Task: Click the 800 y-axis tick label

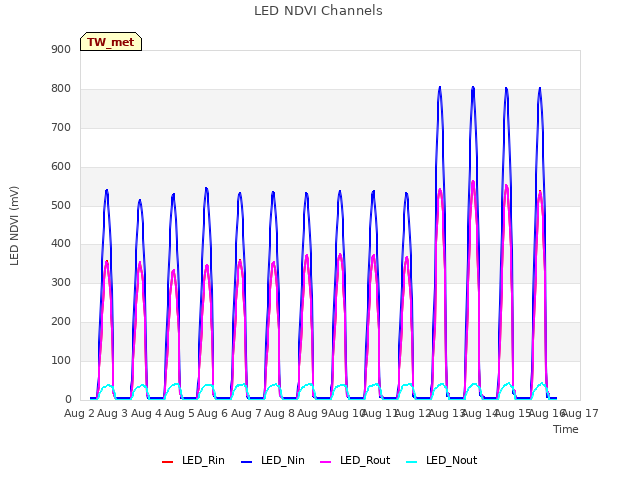Action: [61, 89]
